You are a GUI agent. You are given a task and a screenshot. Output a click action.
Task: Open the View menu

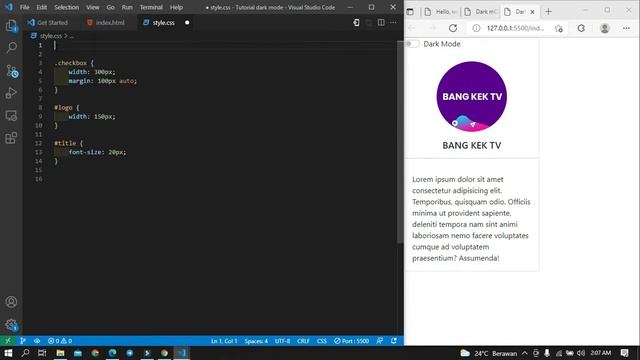click(x=93, y=7)
